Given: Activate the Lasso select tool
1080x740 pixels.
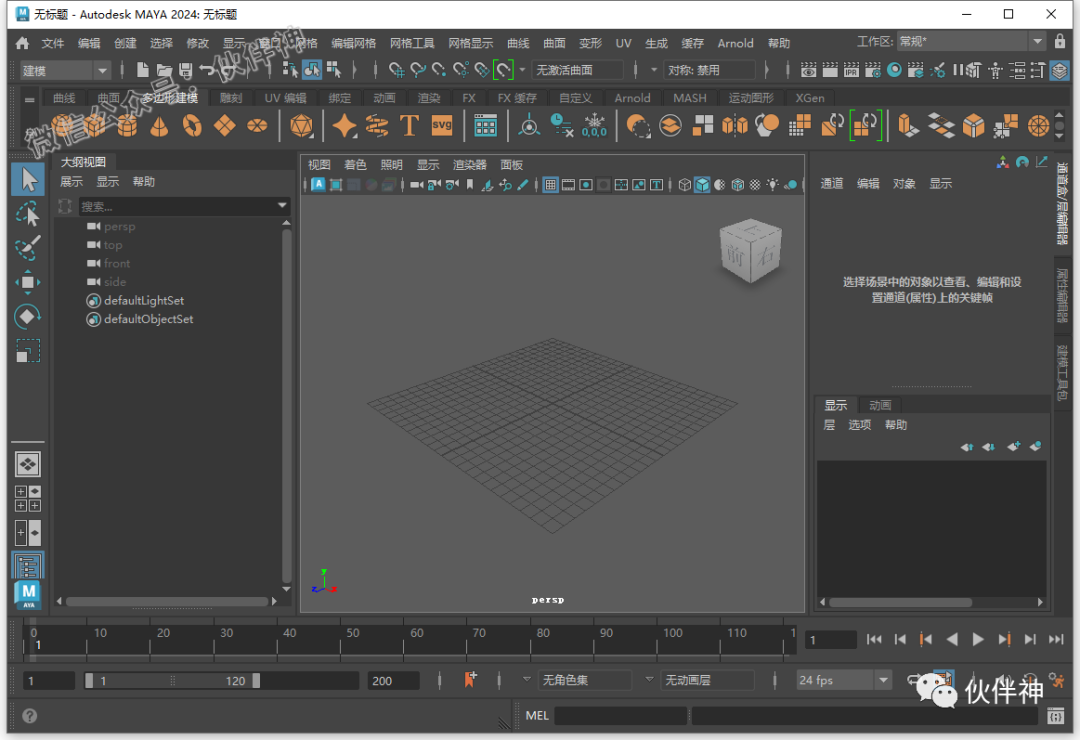Looking at the screenshot, I should tap(28, 214).
